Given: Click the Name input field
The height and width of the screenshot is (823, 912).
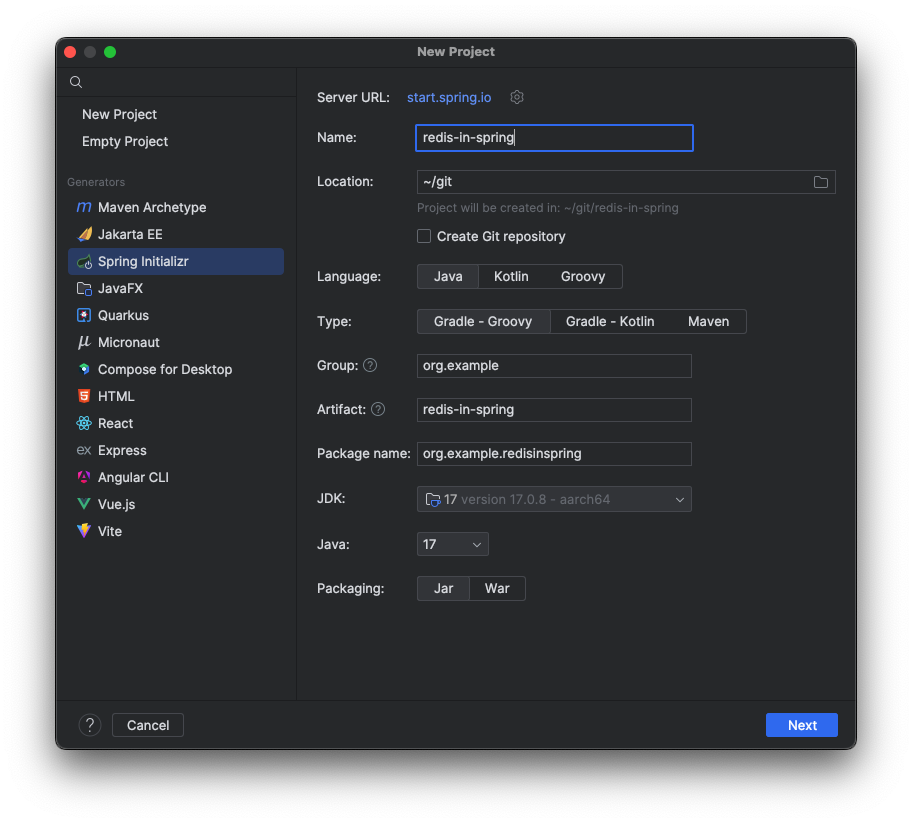Looking at the screenshot, I should tap(554, 138).
